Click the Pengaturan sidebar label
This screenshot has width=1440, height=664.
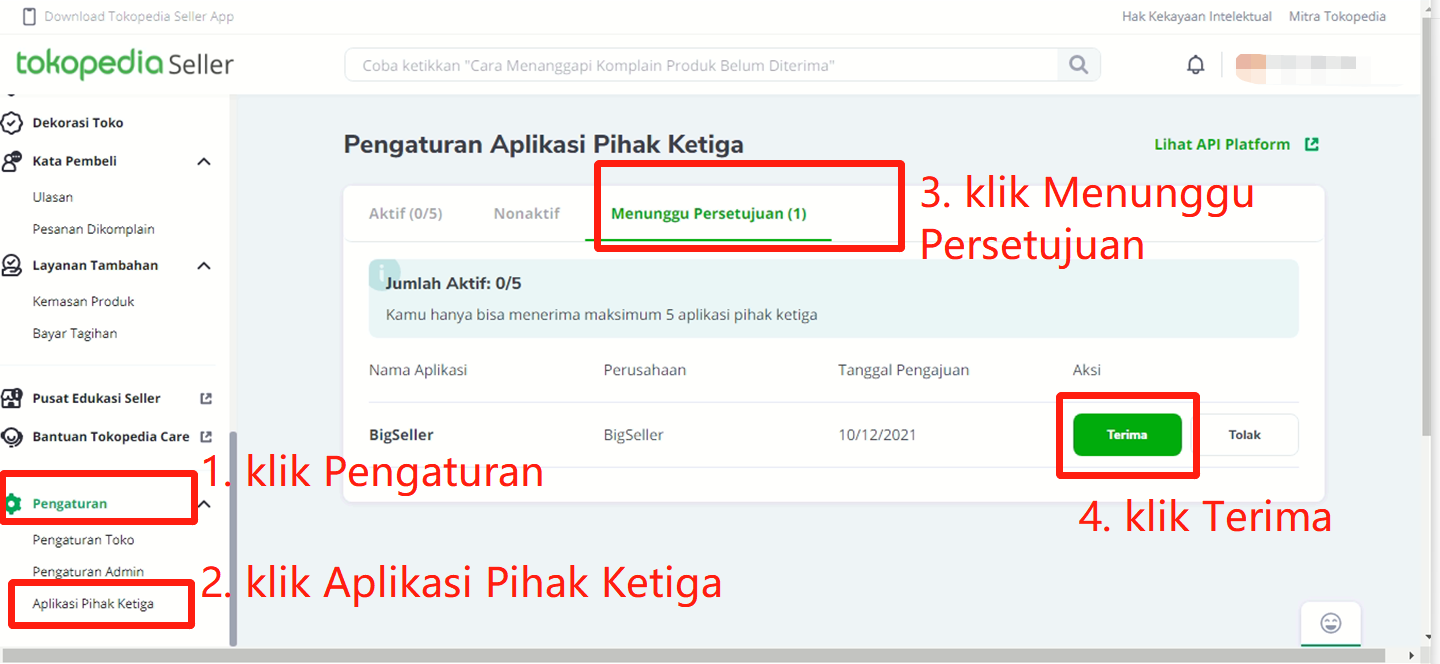click(x=69, y=504)
